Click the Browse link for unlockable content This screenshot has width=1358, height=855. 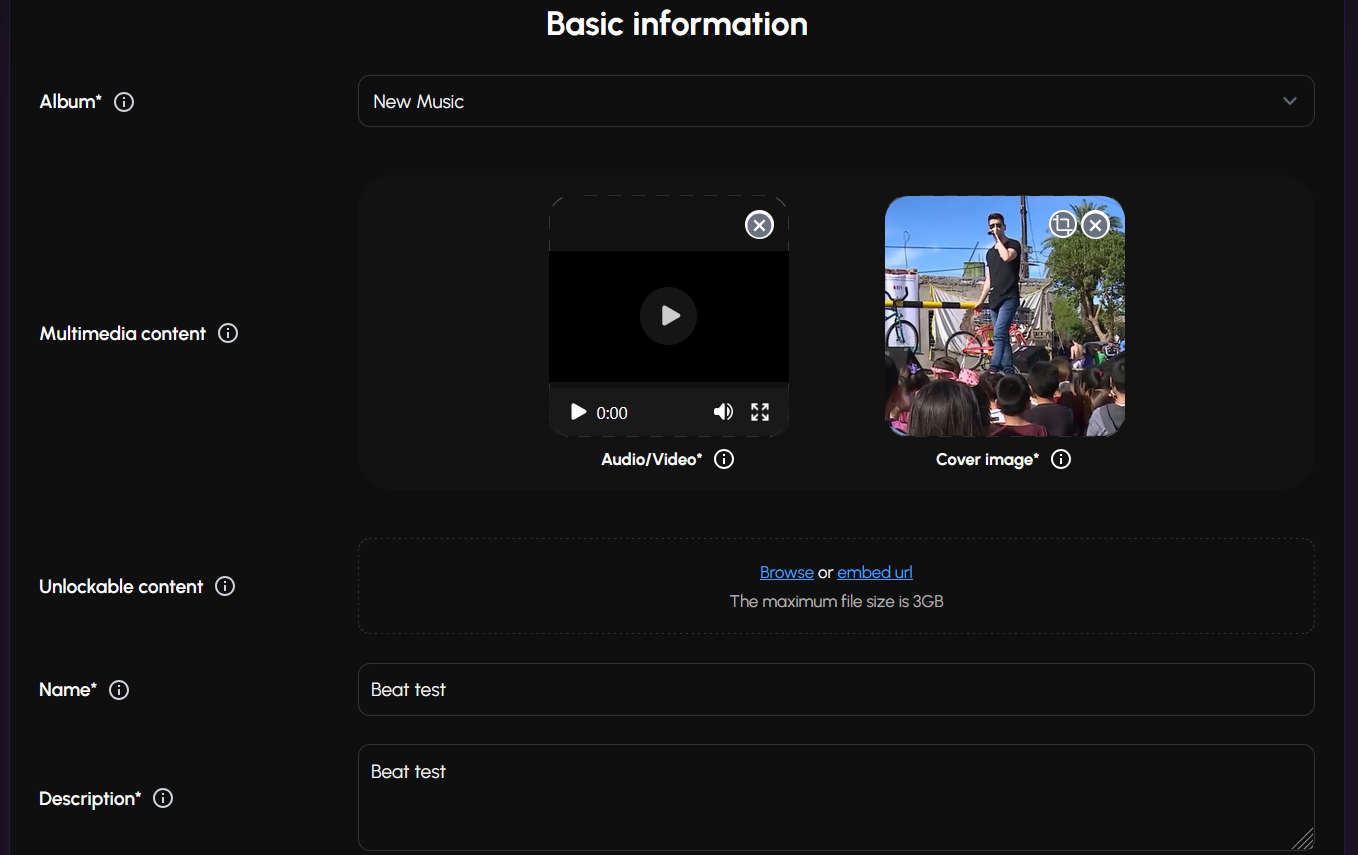(787, 572)
